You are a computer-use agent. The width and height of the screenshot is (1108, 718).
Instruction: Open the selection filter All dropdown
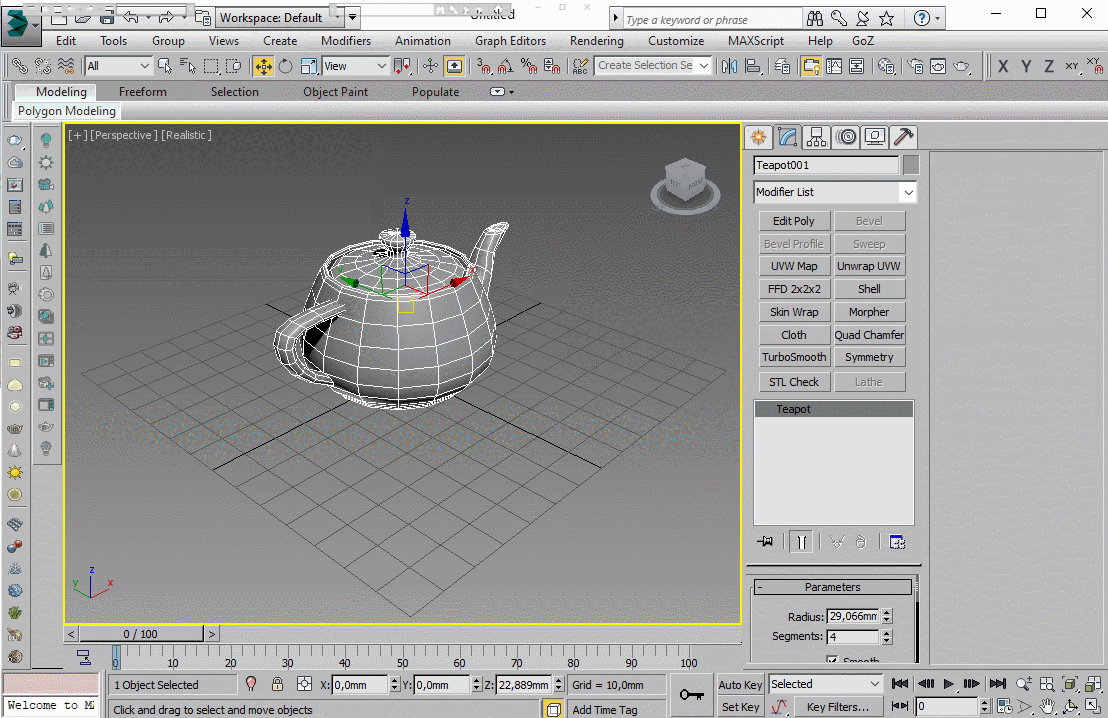pos(118,66)
